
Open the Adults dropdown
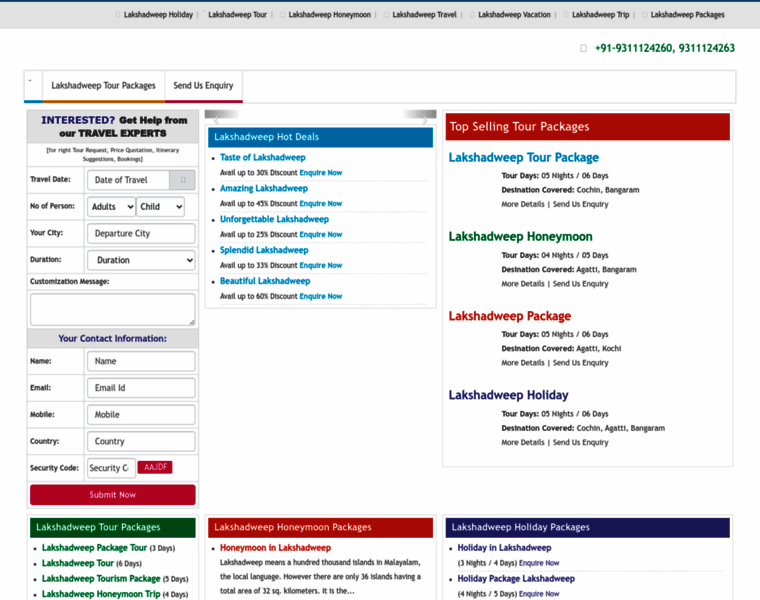(111, 206)
